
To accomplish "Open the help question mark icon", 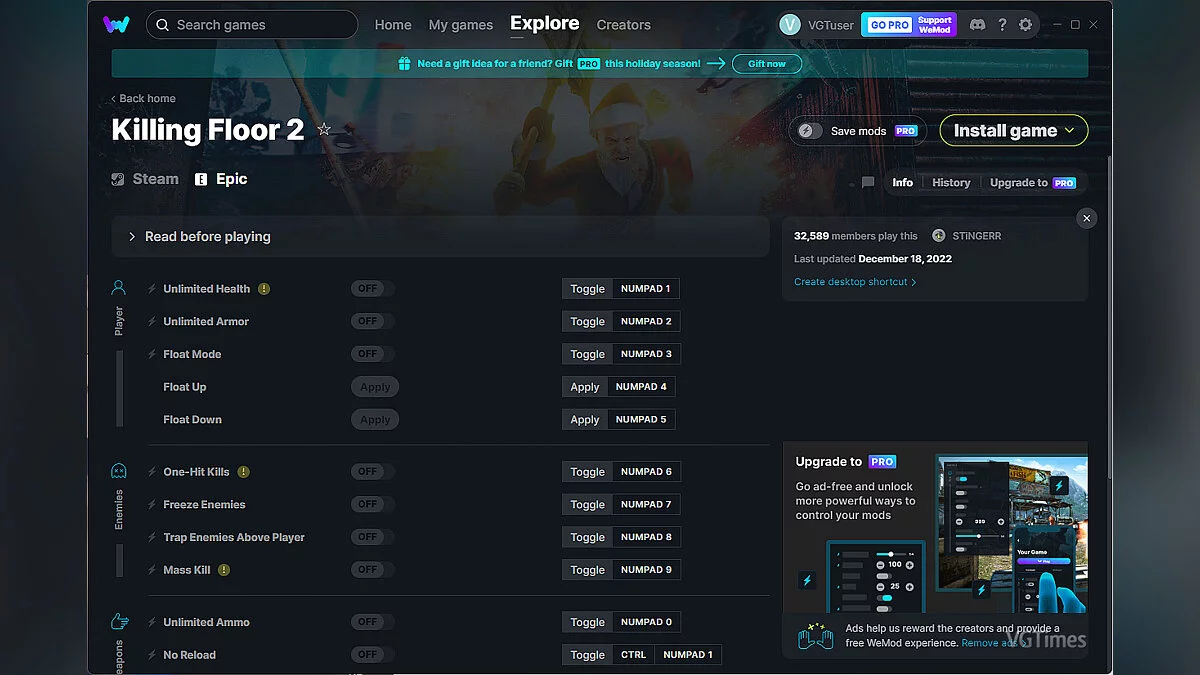I will [1002, 25].
